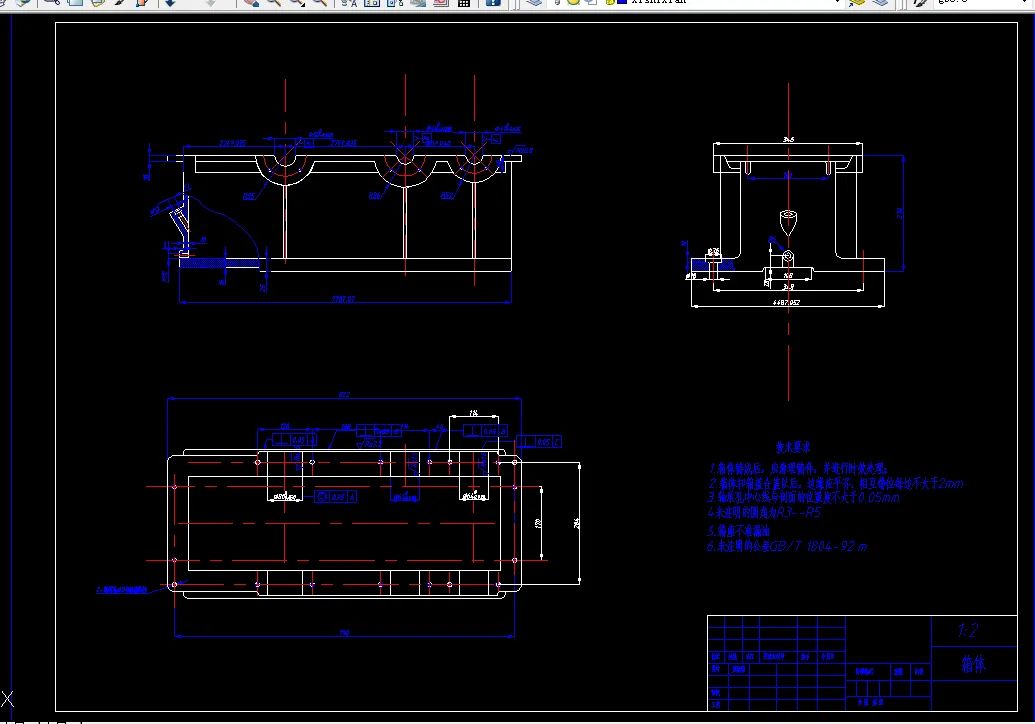Click Make Object's Layer Current icon

[x=857, y=2]
